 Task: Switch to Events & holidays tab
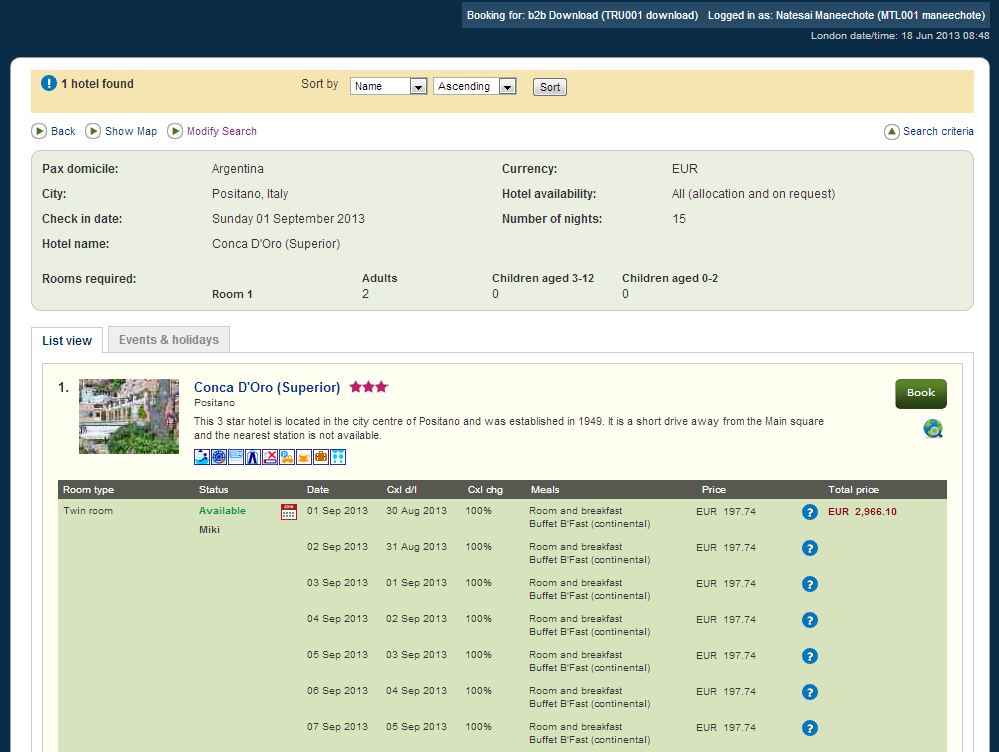coord(168,340)
